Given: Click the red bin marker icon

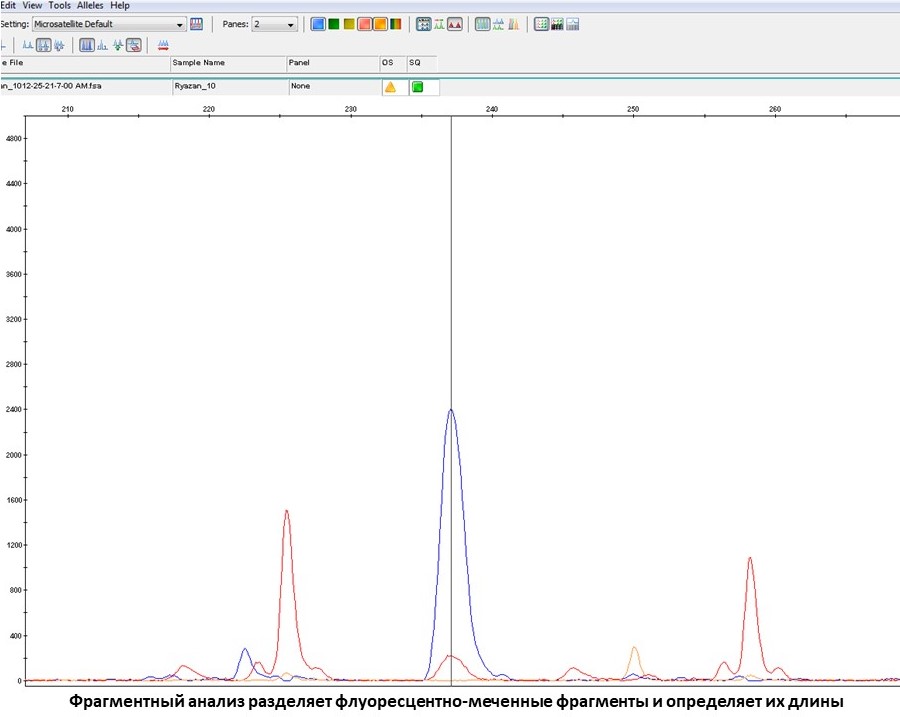Looking at the screenshot, I should click(163, 45).
